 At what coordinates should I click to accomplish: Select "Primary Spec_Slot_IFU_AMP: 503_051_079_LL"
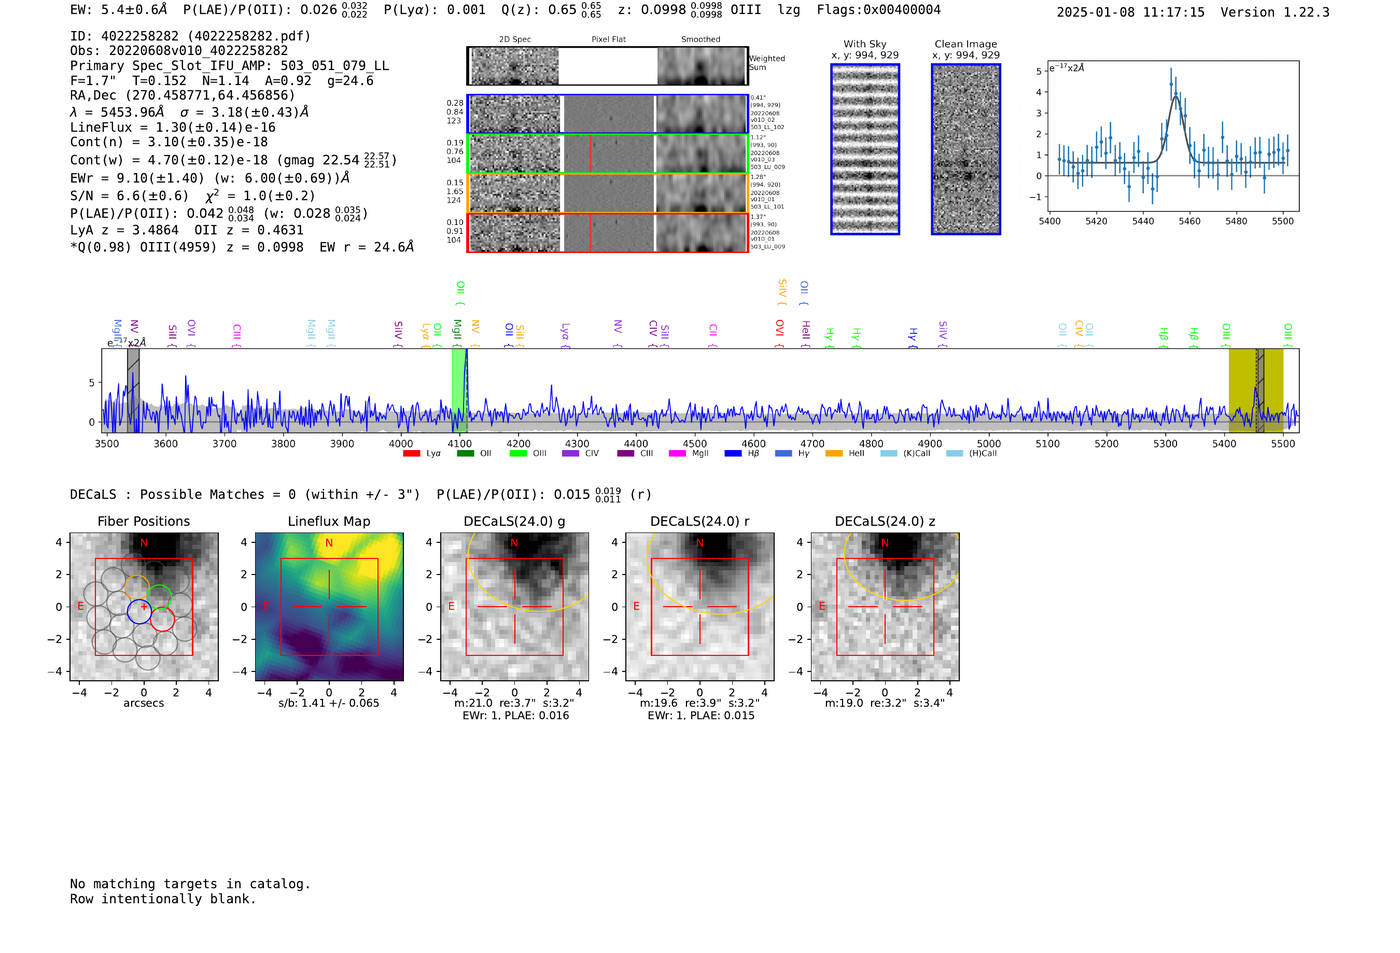click(x=230, y=66)
